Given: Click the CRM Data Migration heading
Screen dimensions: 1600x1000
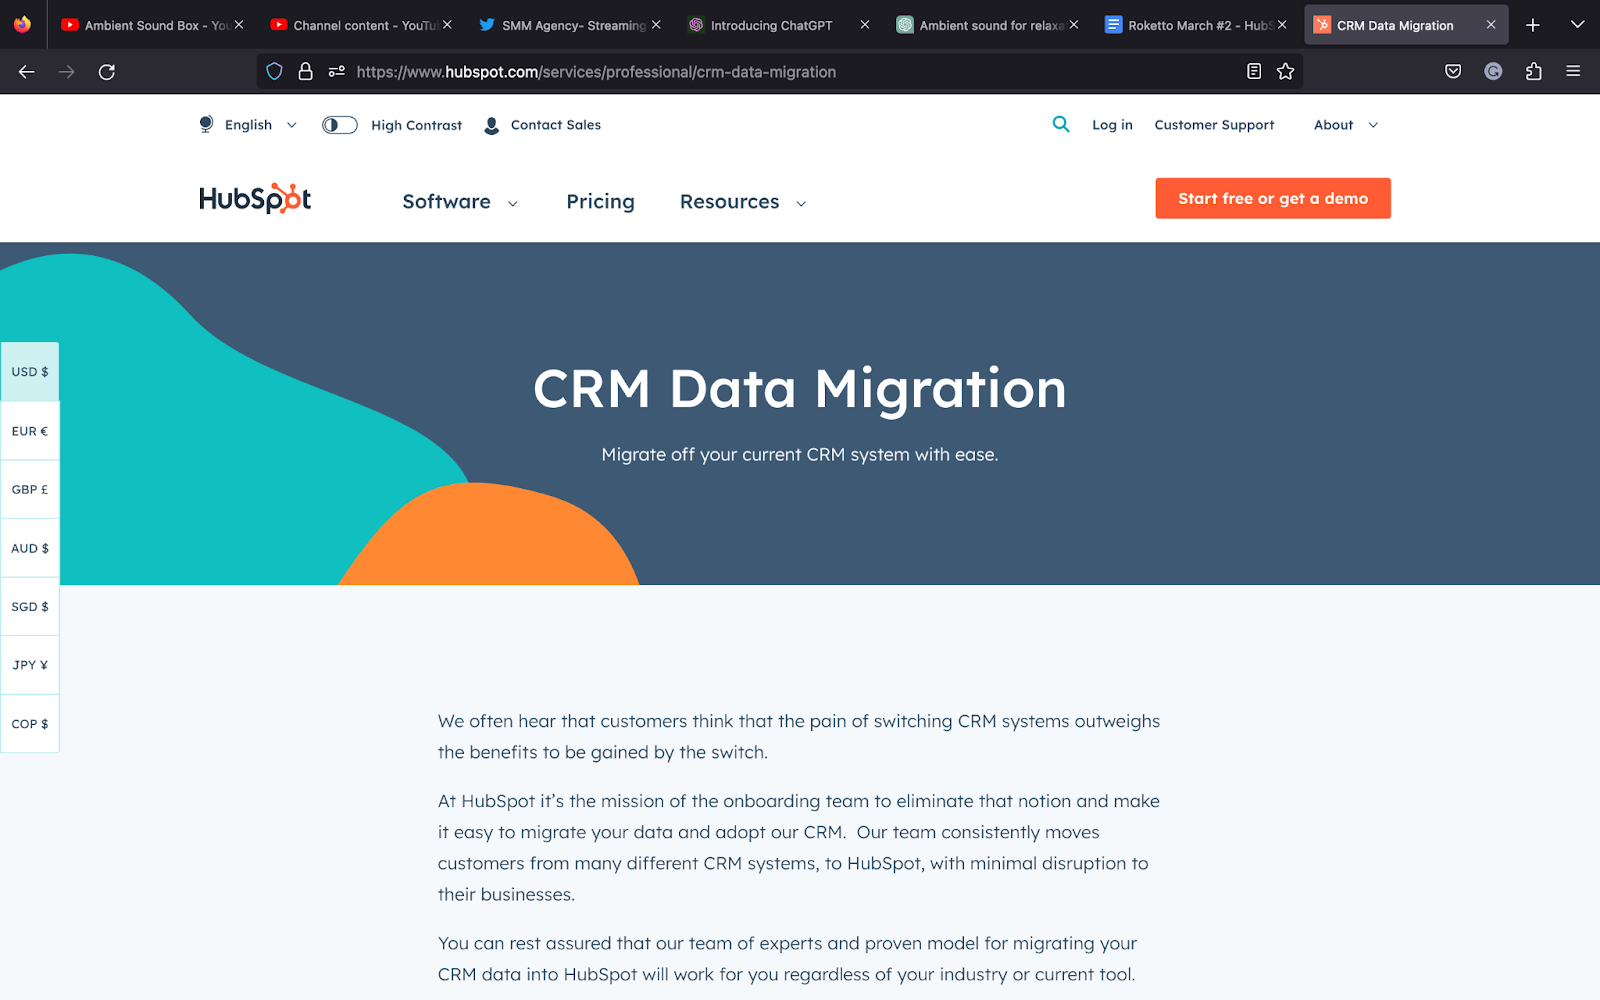Looking at the screenshot, I should coord(800,389).
